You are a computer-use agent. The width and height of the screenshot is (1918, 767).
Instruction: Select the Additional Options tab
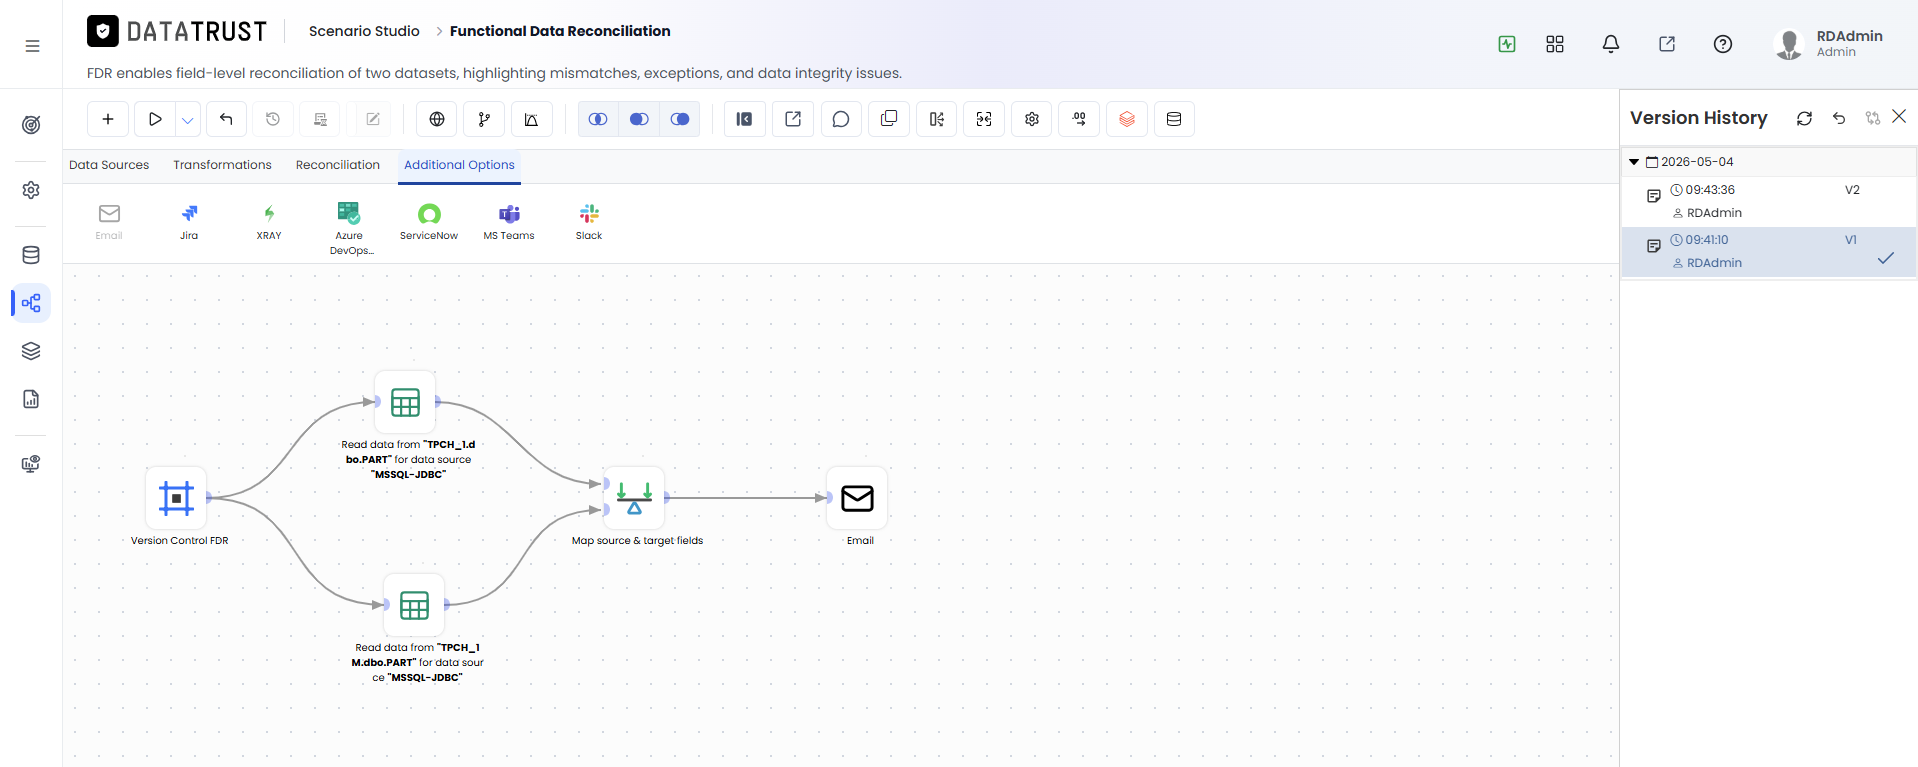pyautogui.click(x=459, y=165)
